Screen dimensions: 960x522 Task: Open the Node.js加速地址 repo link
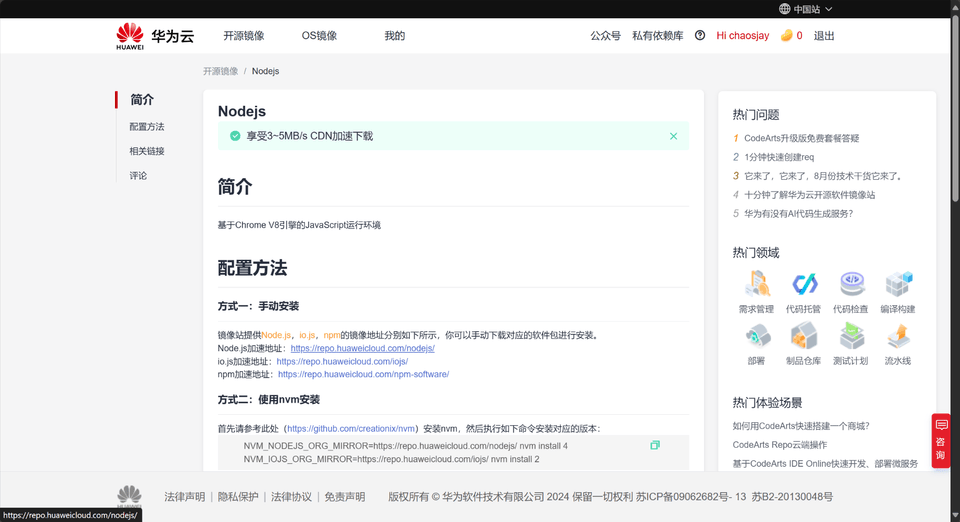(x=362, y=349)
